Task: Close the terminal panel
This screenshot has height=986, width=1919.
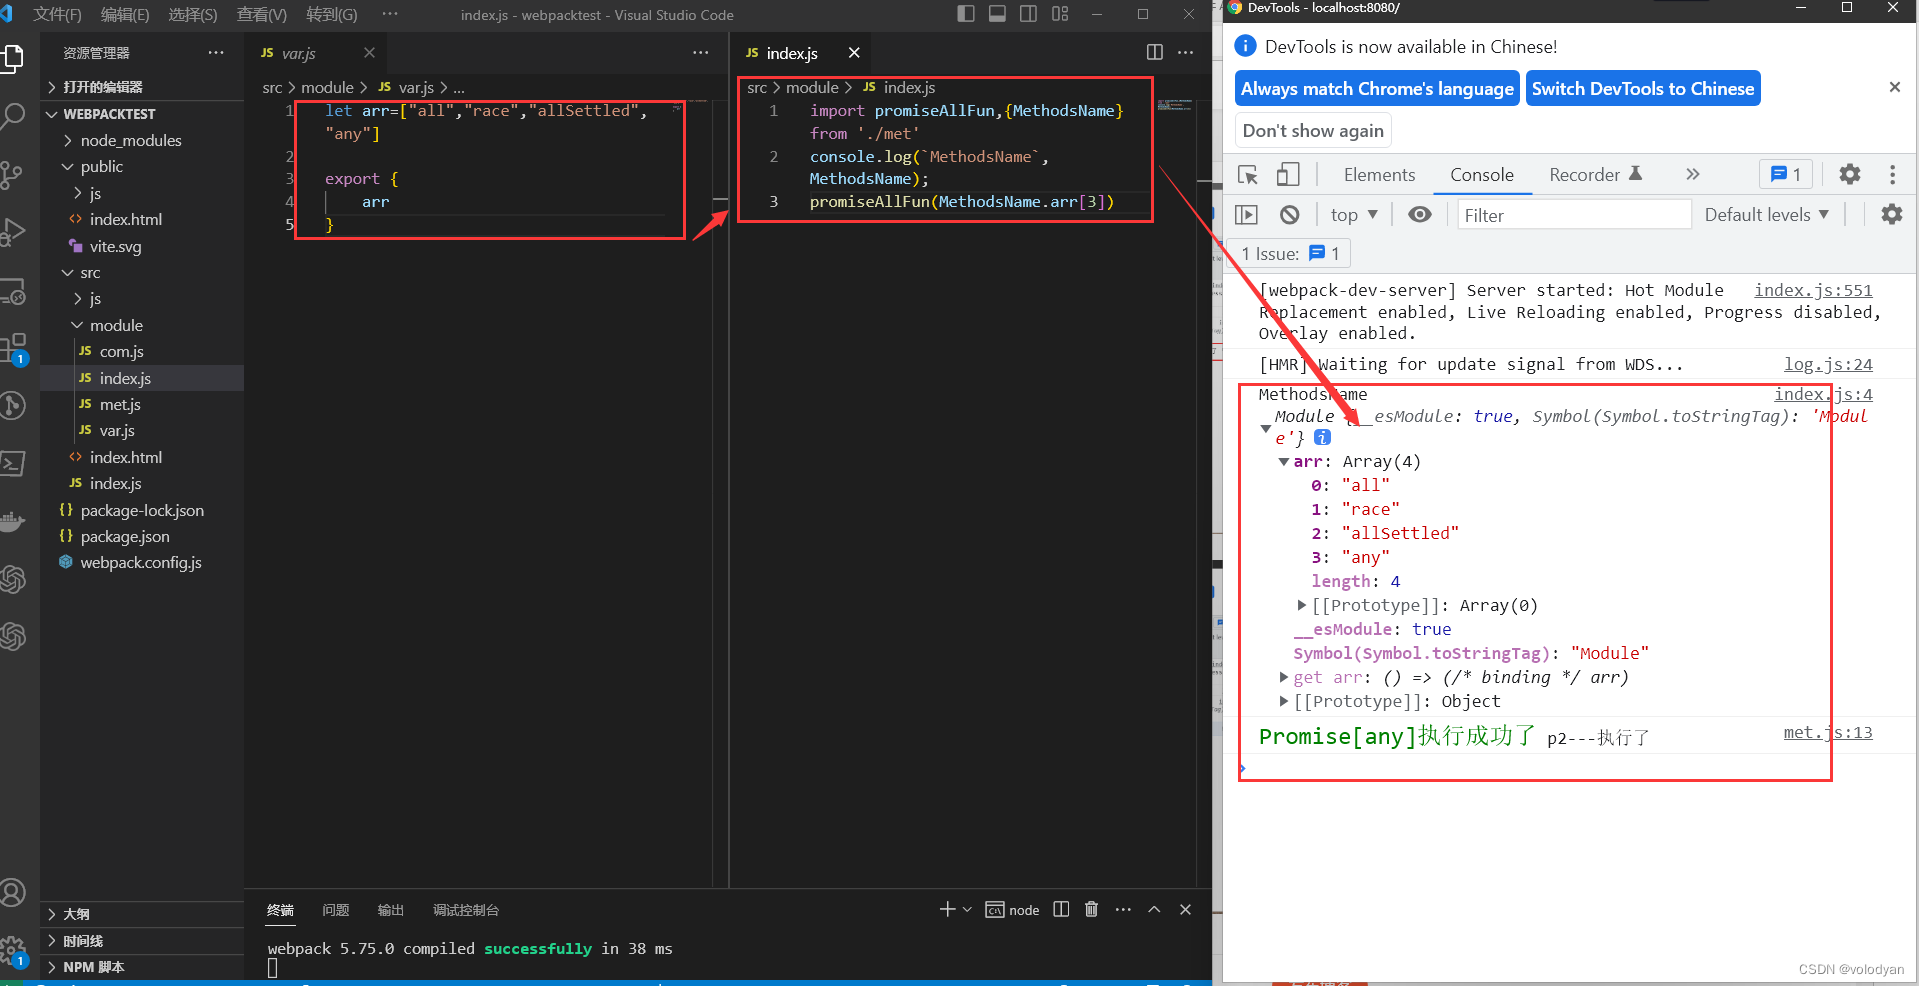Action: [1185, 909]
